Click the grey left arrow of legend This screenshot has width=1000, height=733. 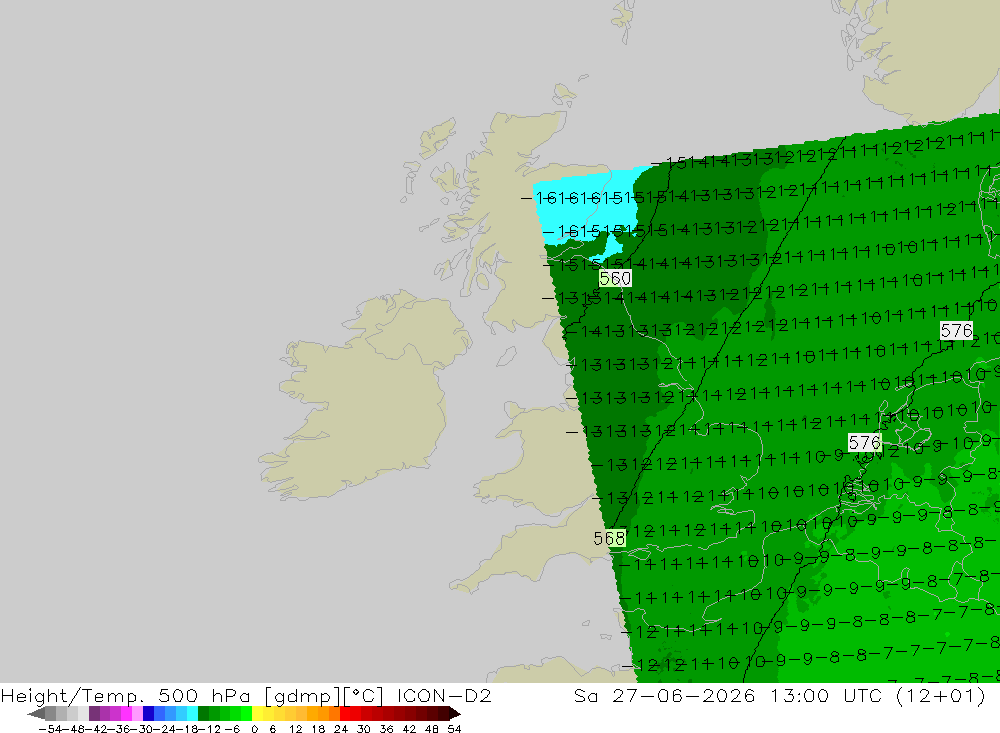coord(36,713)
